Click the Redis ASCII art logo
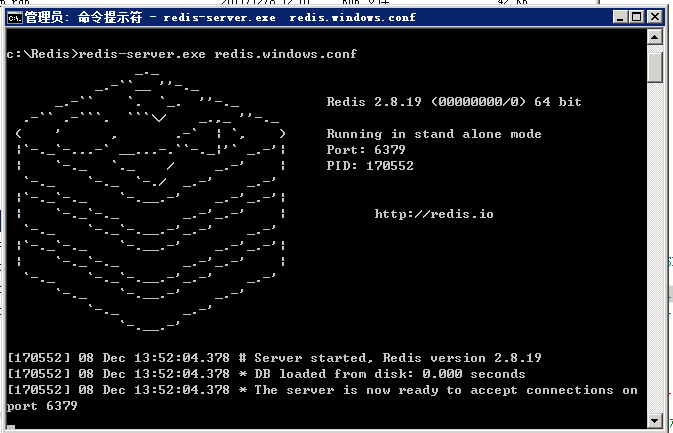This screenshot has height=433, width=673. 150,201
